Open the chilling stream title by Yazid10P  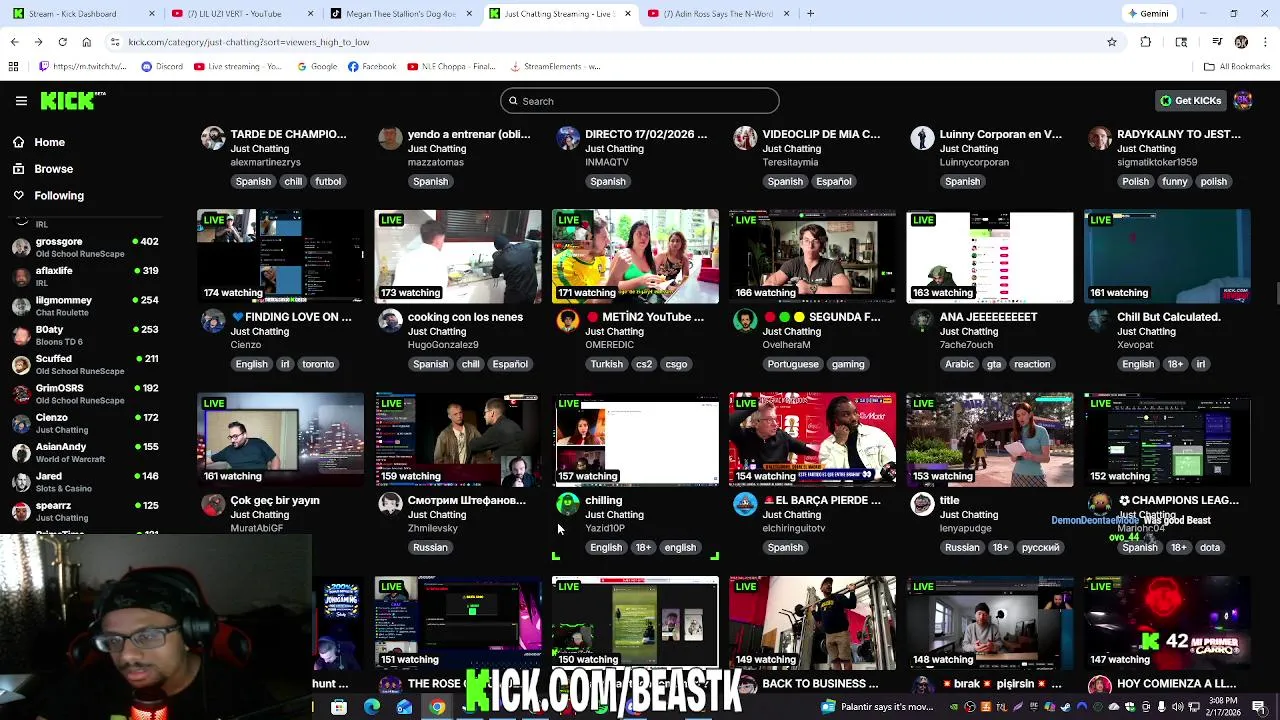tap(603, 500)
